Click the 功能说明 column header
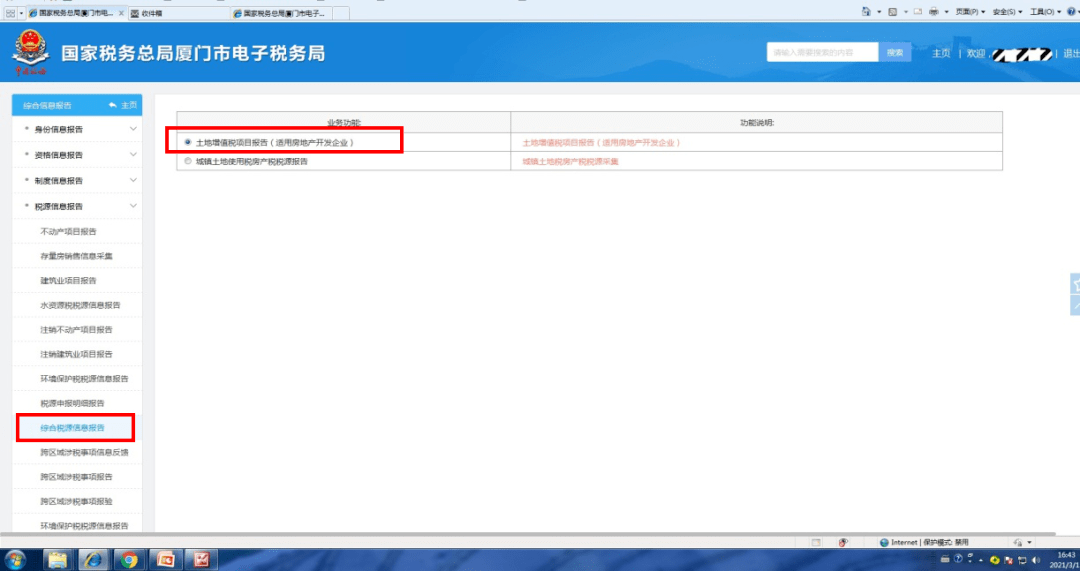The height and width of the screenshot is (571, 1080). point(756,122)
